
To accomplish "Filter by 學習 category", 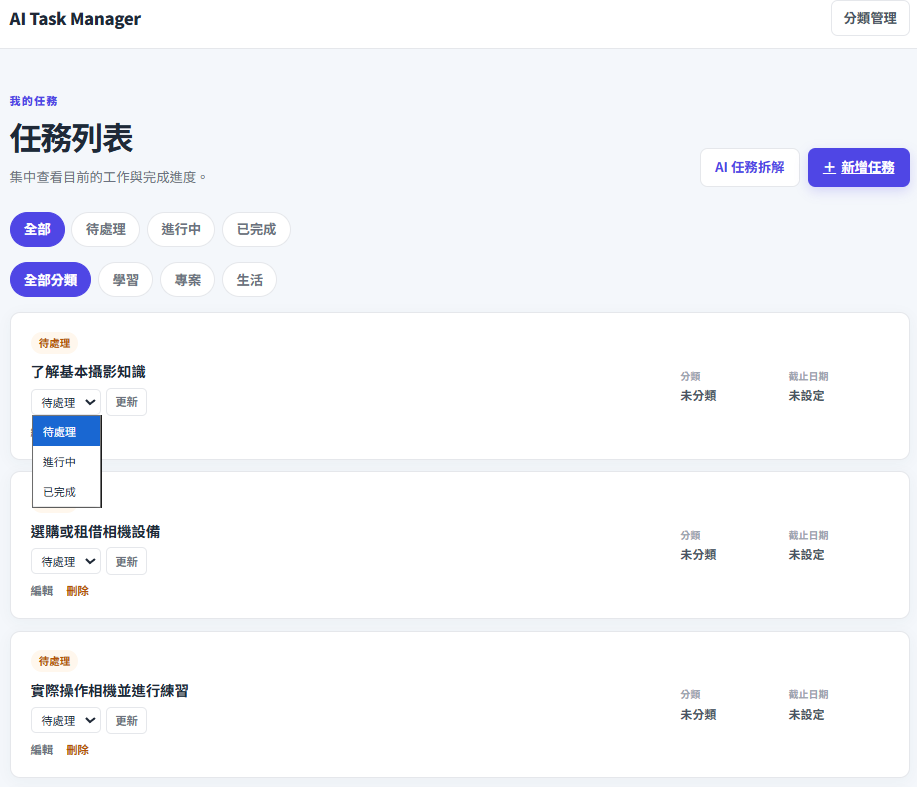I will click(x=126, y=280).
